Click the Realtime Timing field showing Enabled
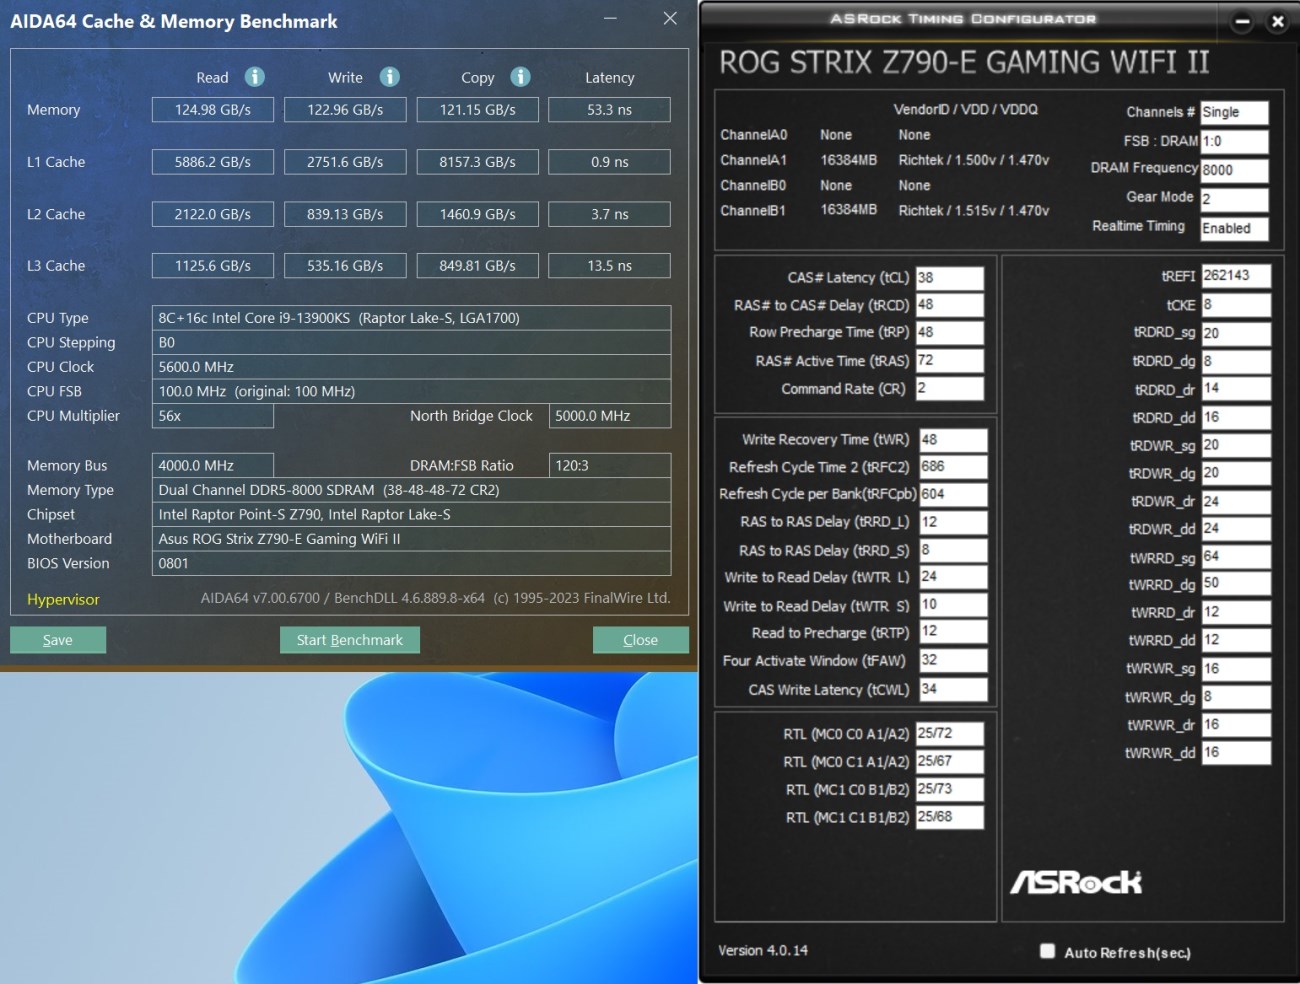Viewport: 1300px width, 984px height. 1234,228
